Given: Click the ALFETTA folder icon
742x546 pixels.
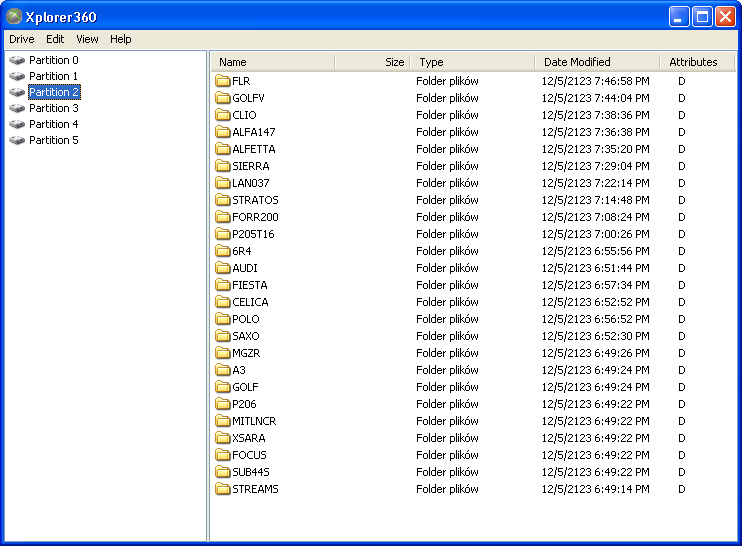Looking at the screenshot, I should pyautogui.click(x=222, y=149).
